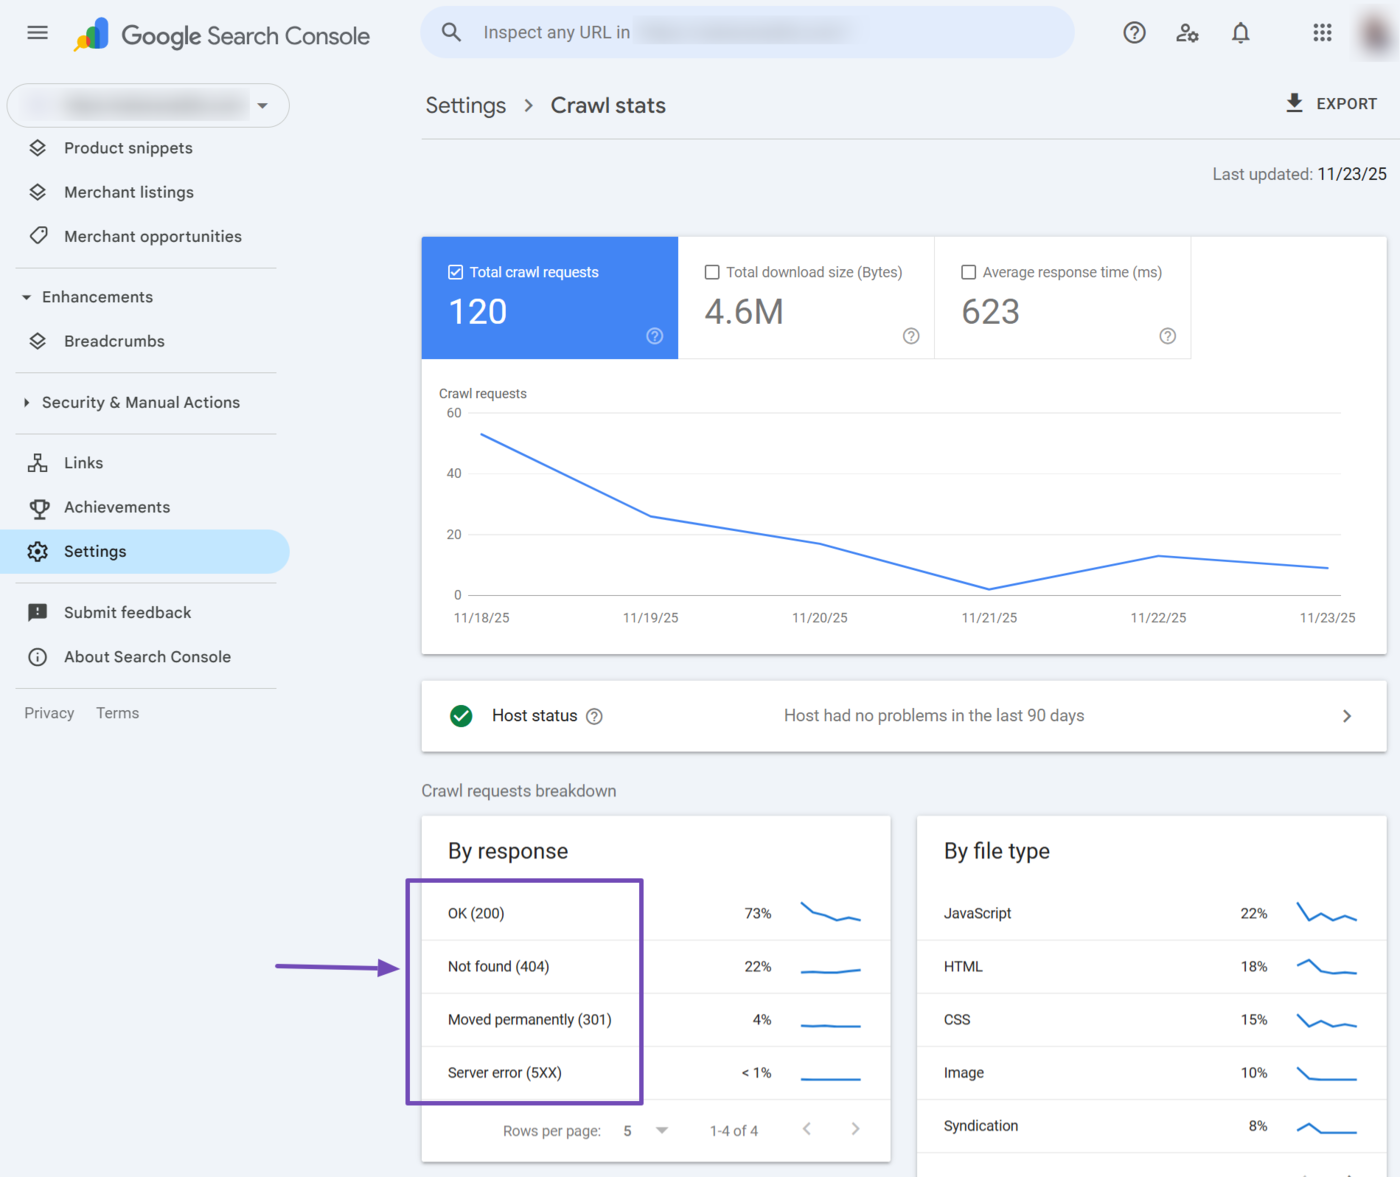Uncheck the Total crawl requests checkbox
Screen dimensions: 1400x1177
pyautogui.click(x=455, y=271)
